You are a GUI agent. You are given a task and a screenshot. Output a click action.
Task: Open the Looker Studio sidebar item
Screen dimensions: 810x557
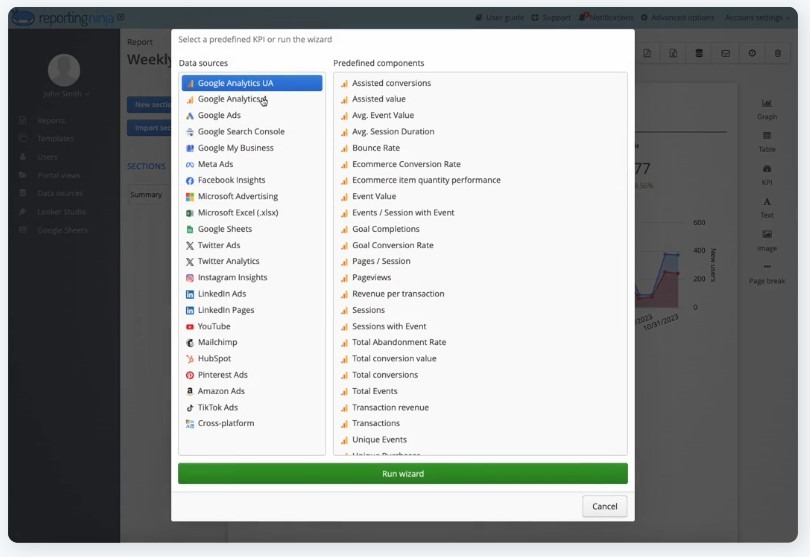53,212
